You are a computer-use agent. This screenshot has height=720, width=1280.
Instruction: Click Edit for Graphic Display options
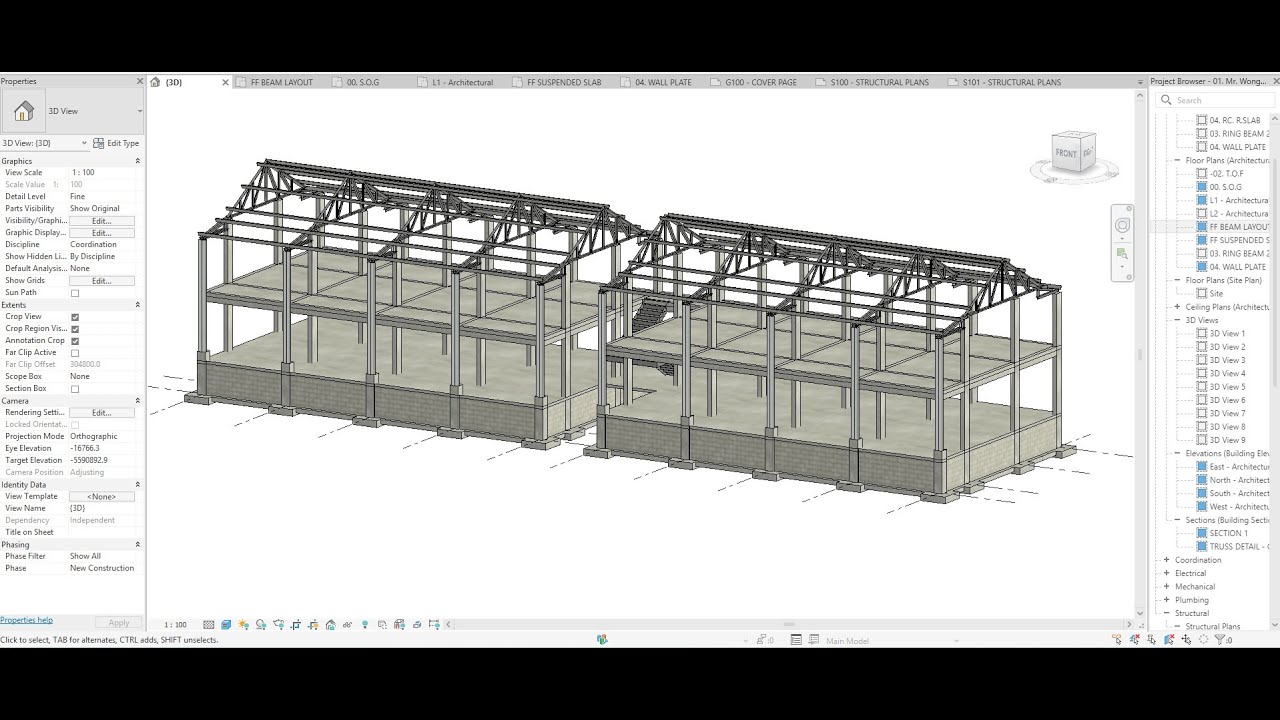click(x=101, y=233)
